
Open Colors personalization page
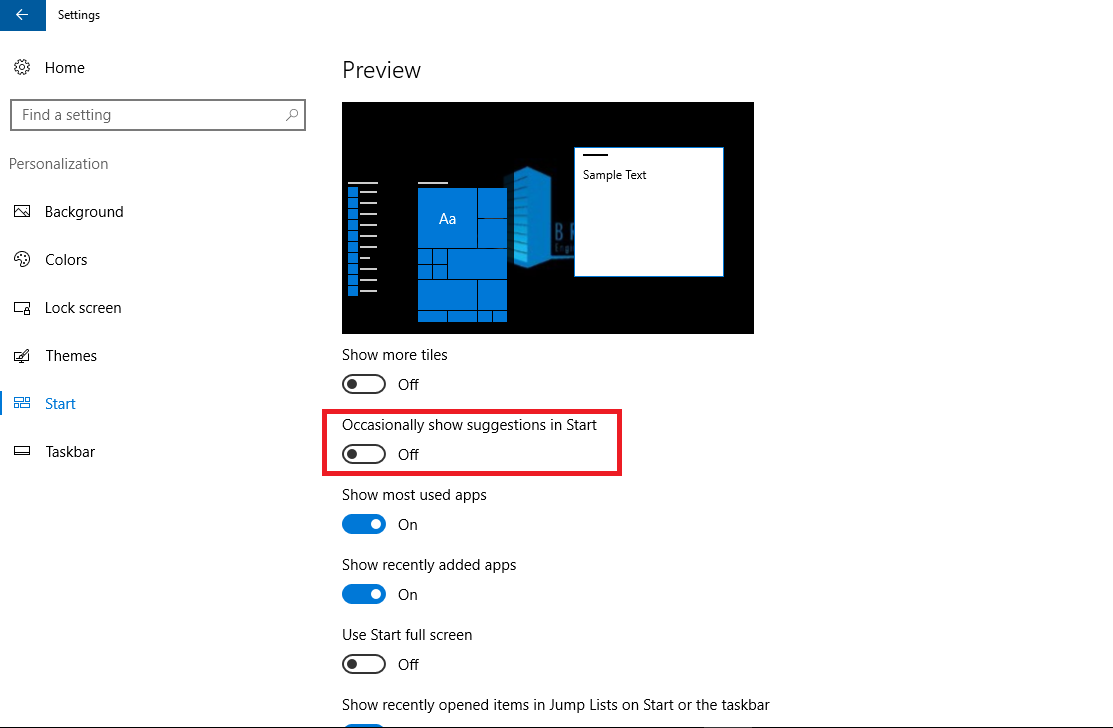point(66,260)
